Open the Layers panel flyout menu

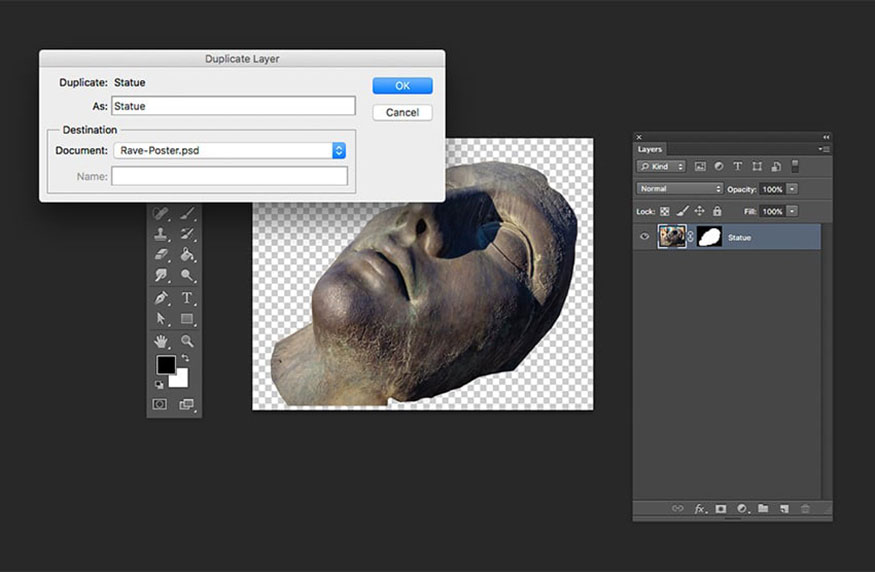pyautogui.click(x=824, y=149)
